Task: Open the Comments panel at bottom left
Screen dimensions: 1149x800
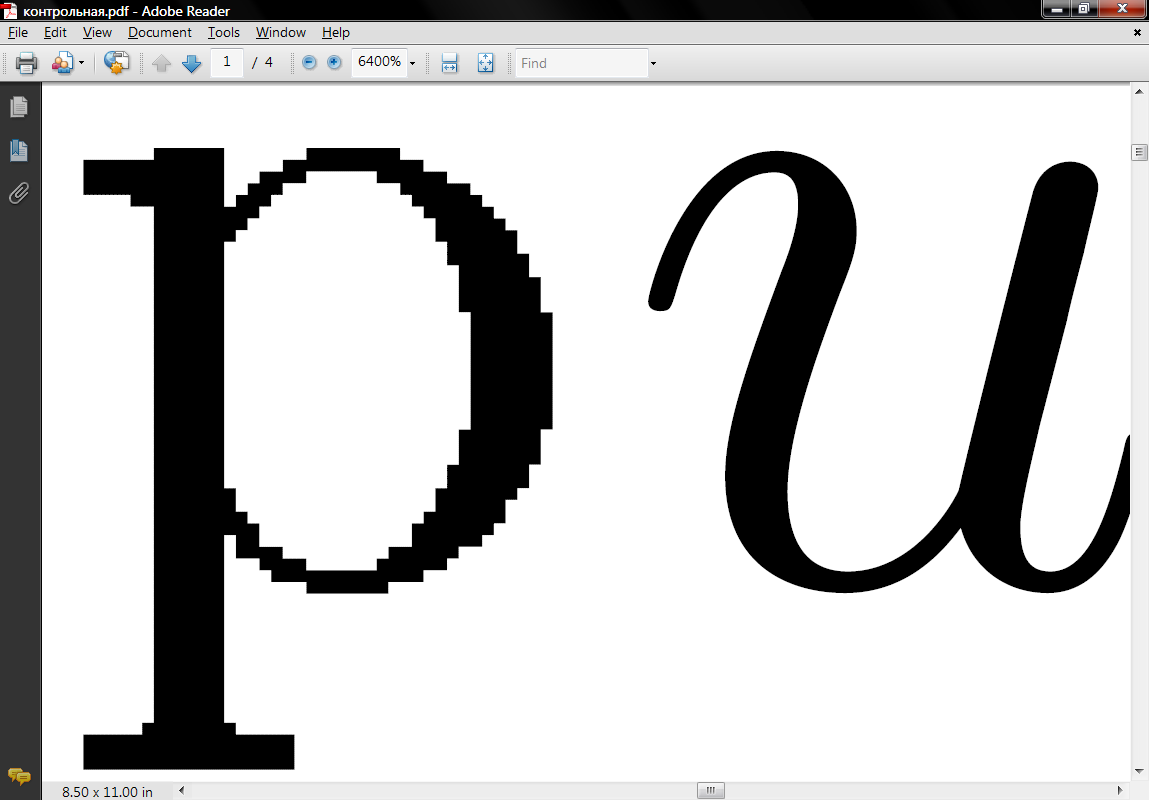Action: 19,776
